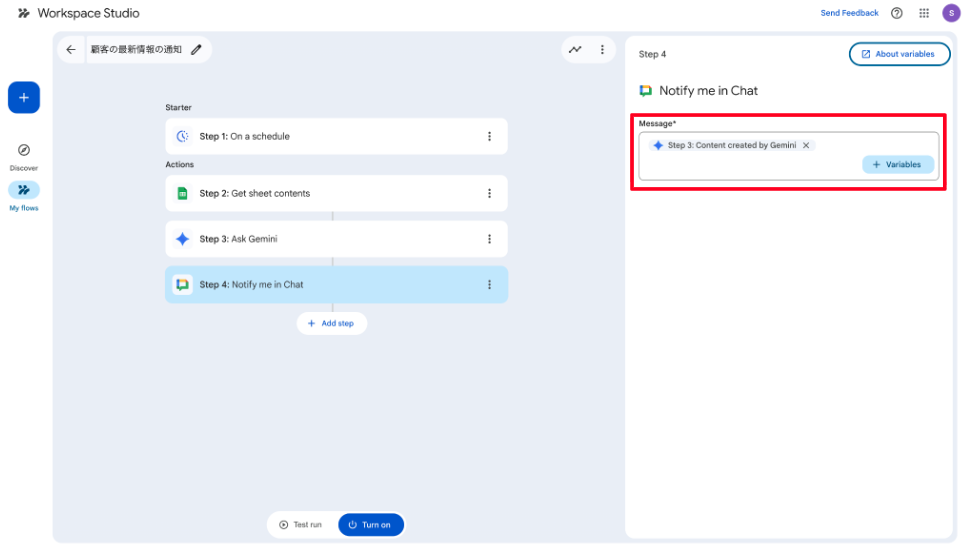Click the Send Feedback link
The image size is (966, 548).
point(849,13)
